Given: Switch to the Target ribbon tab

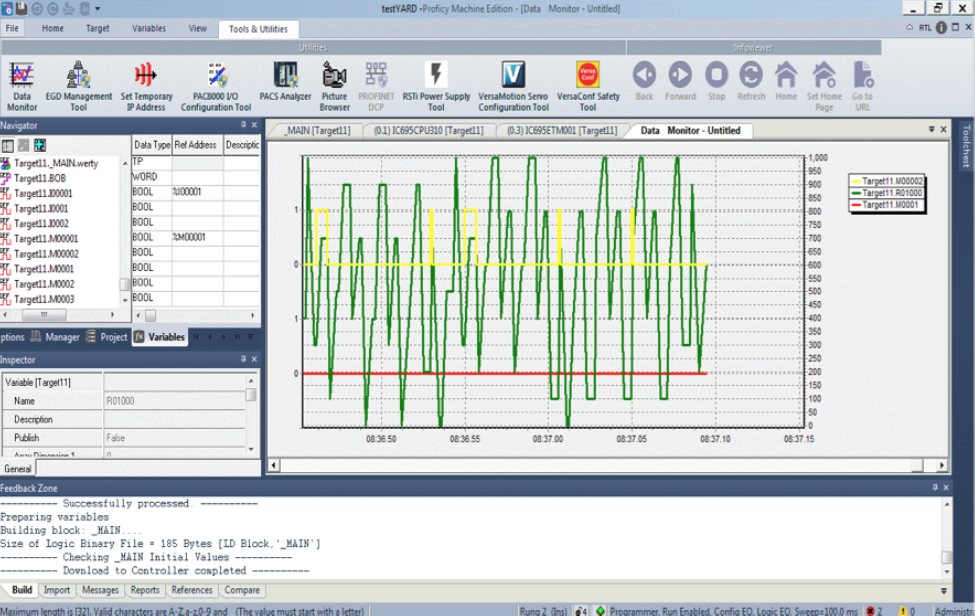Looking at the screenshot, I should point(98,29).
